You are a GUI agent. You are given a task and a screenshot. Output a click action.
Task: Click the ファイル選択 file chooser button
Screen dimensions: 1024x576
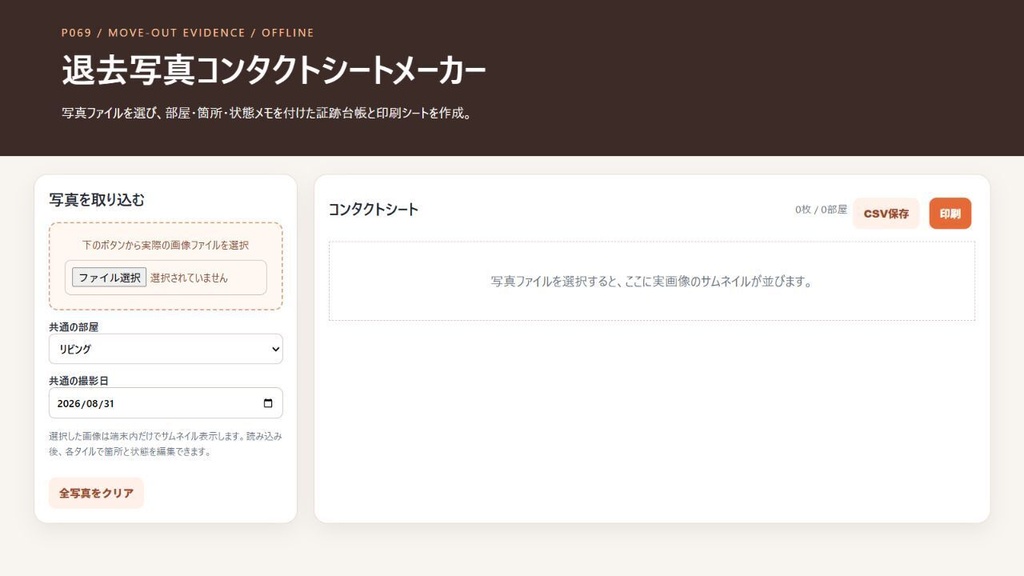(x=109, y=278)
